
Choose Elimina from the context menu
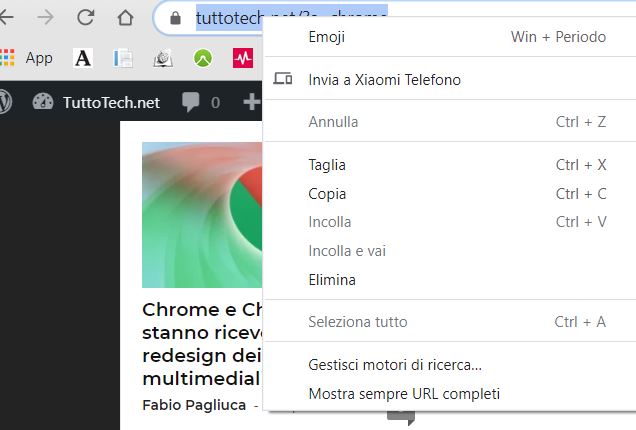(x=332, y=280)
